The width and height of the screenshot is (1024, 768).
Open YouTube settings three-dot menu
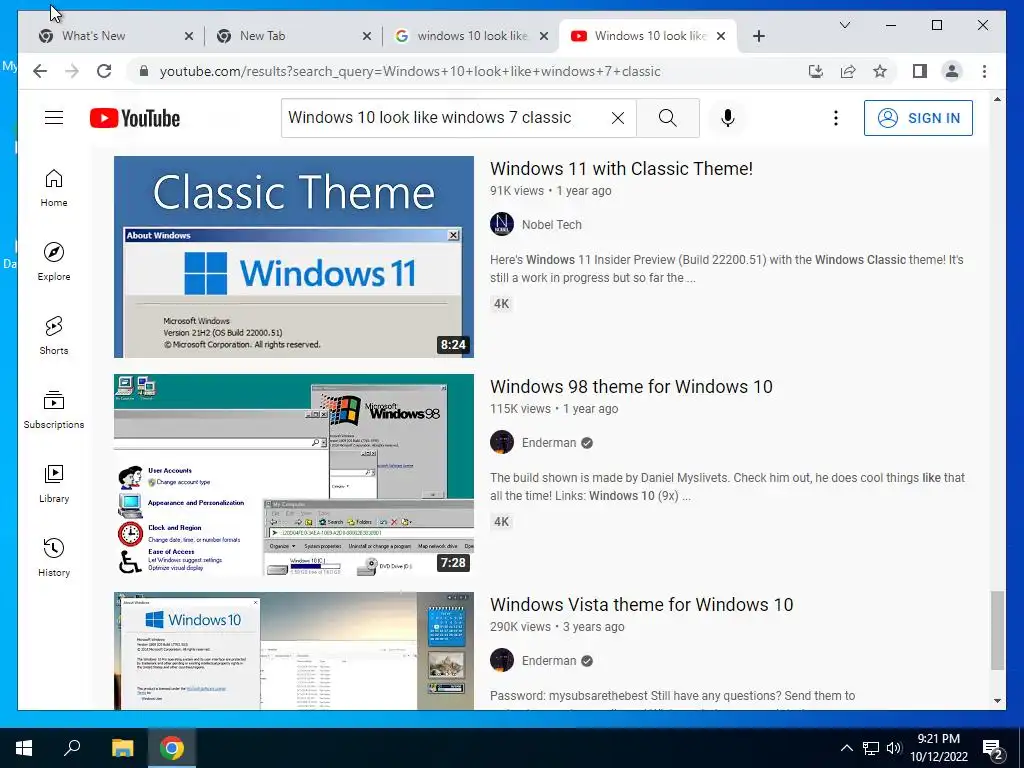[835, 118]
